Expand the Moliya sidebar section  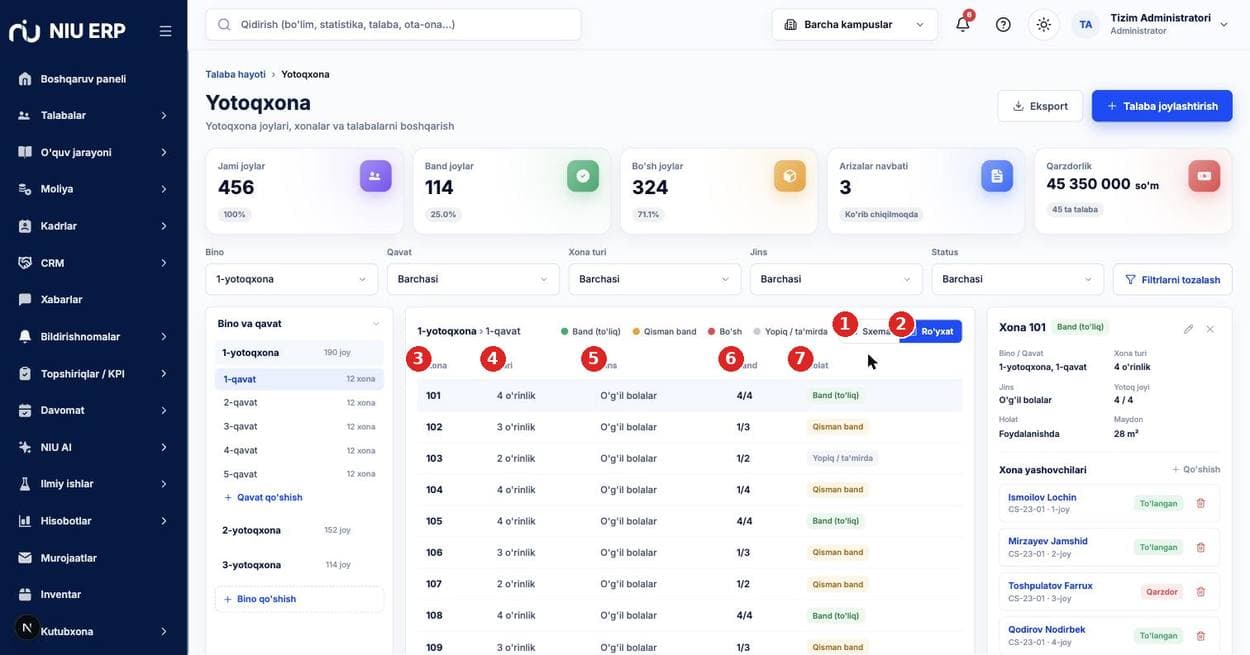[94, 189]
